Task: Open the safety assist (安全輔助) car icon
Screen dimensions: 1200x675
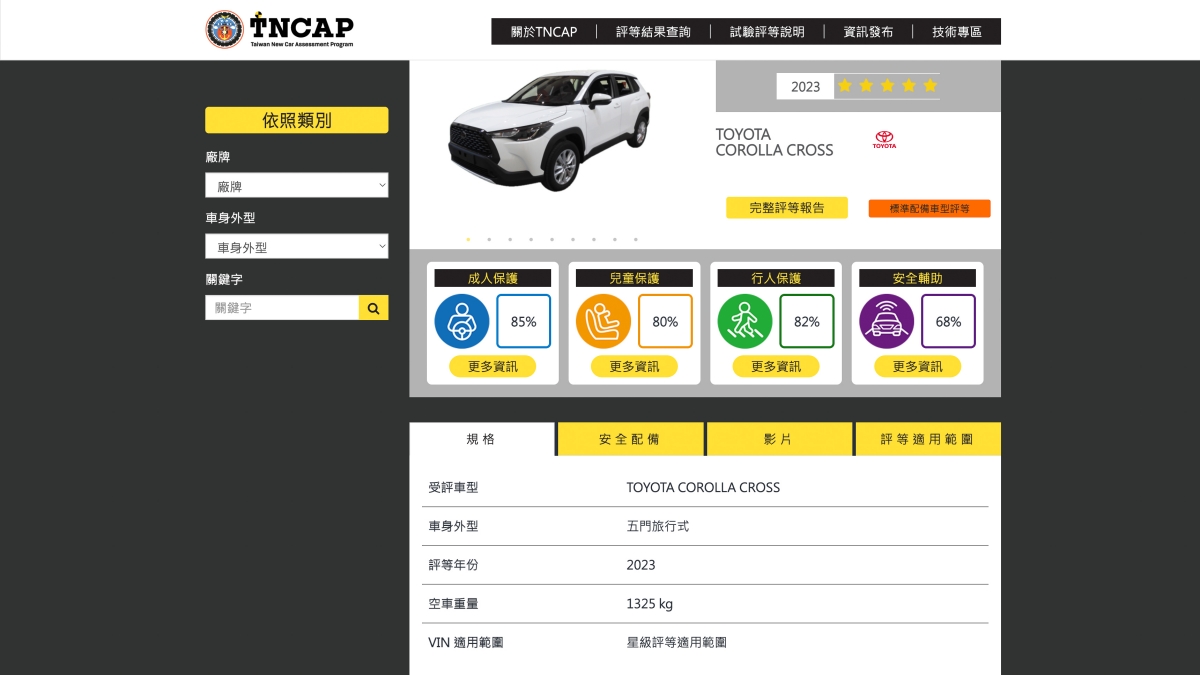Action: (x=887, y=321)
